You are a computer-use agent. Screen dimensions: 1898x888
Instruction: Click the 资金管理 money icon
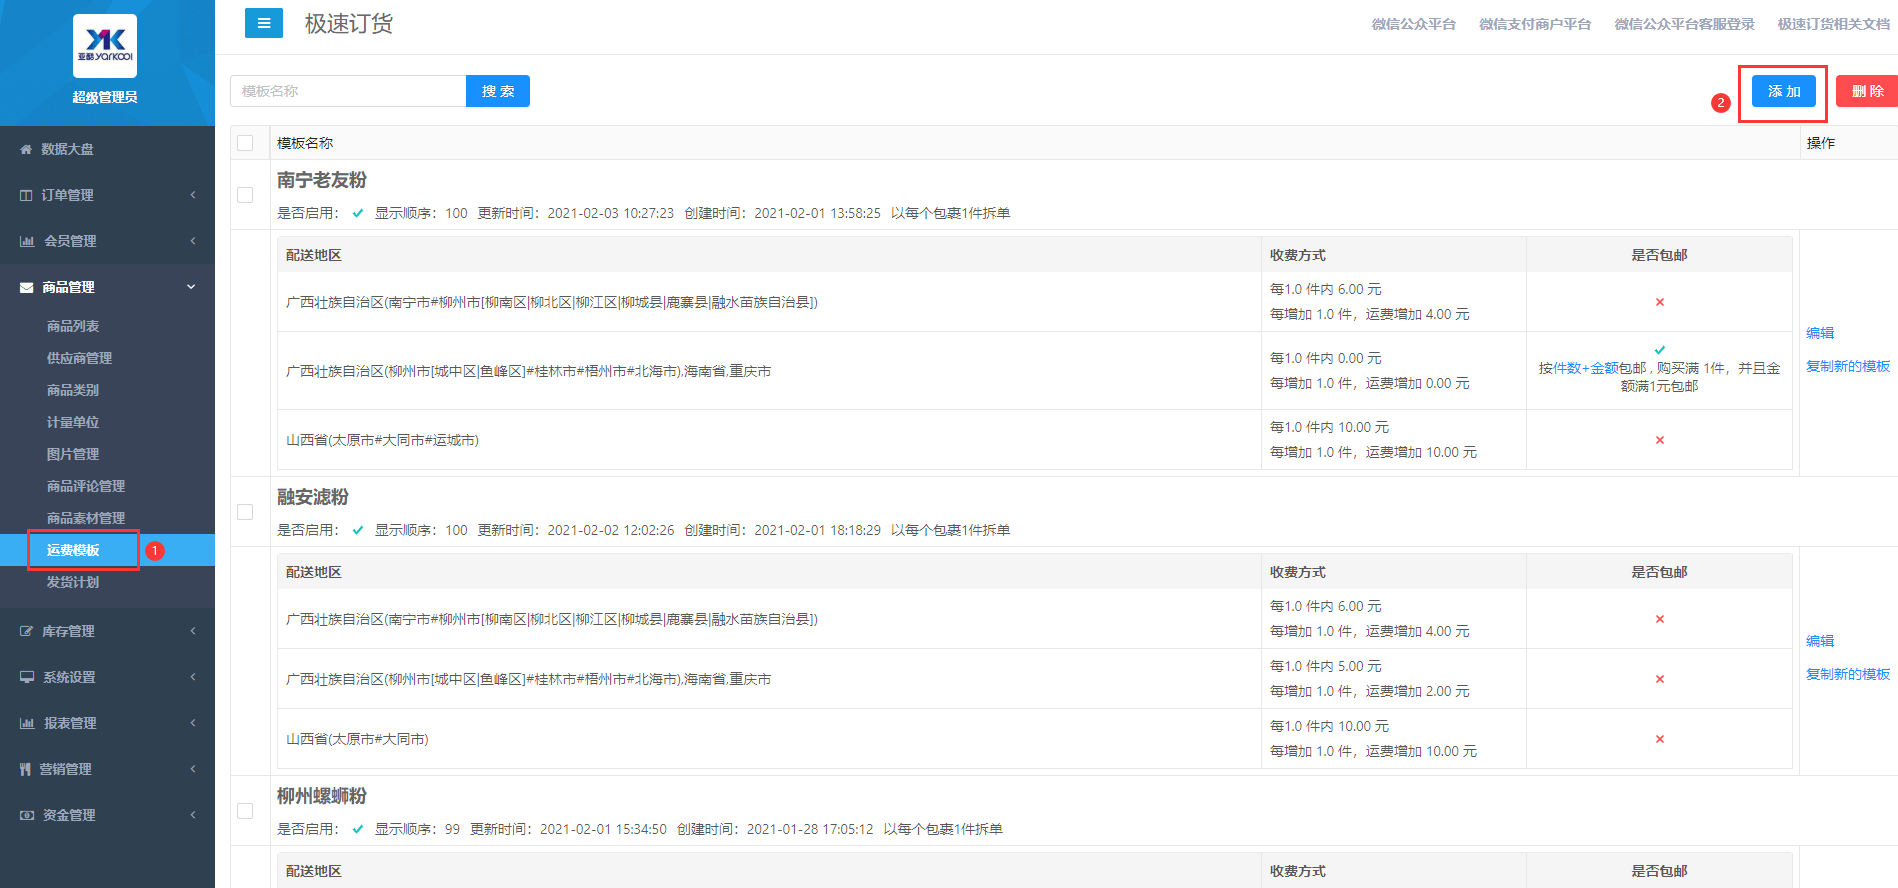point(27,815)
